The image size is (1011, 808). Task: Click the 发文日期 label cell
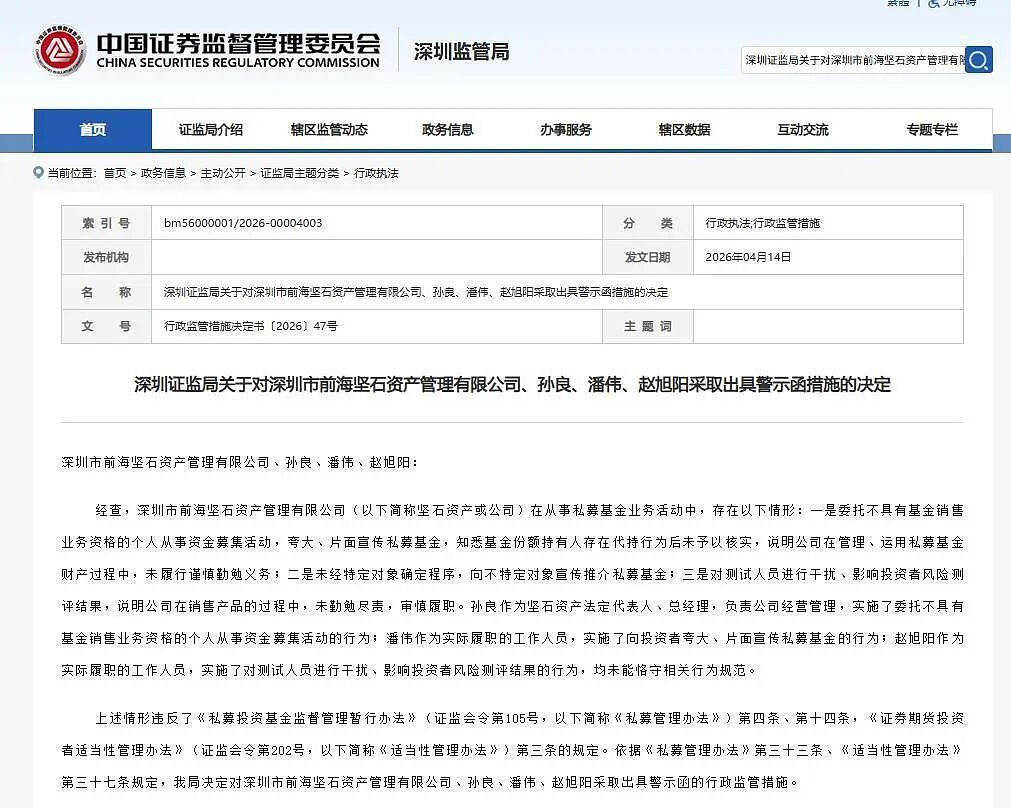[648, 257]
